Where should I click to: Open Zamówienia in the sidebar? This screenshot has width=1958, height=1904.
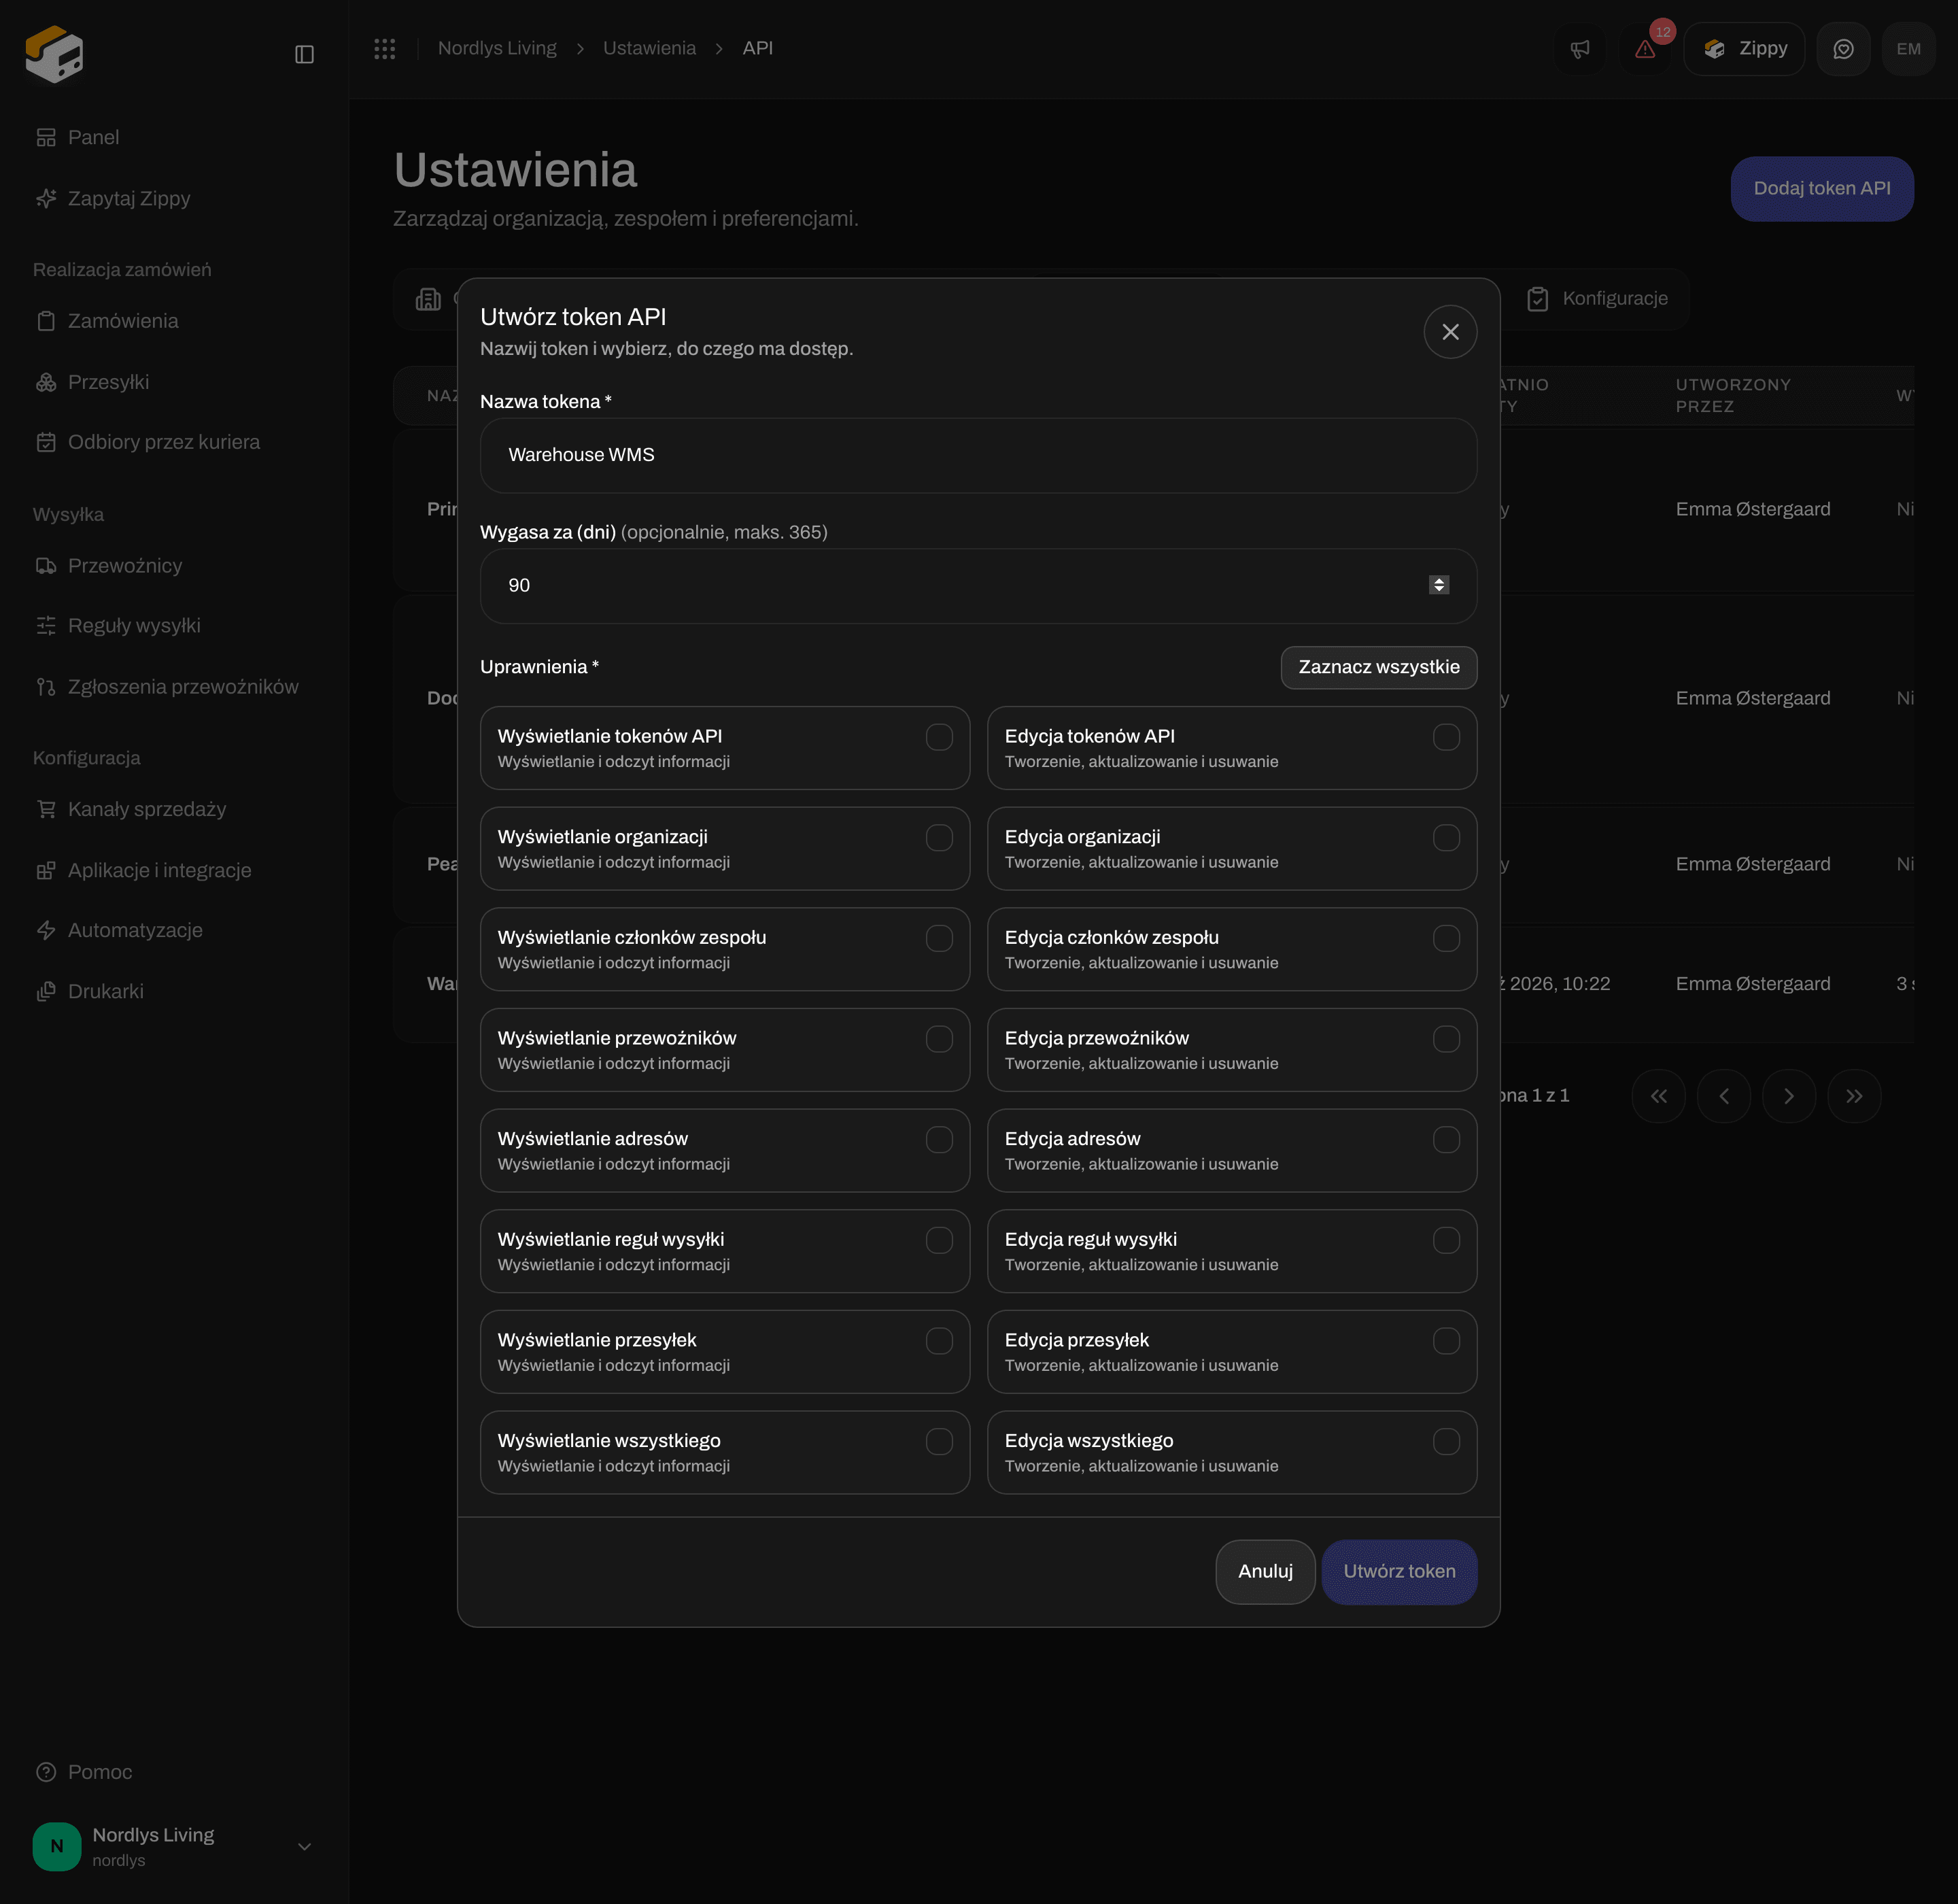[x=175, y=321]
